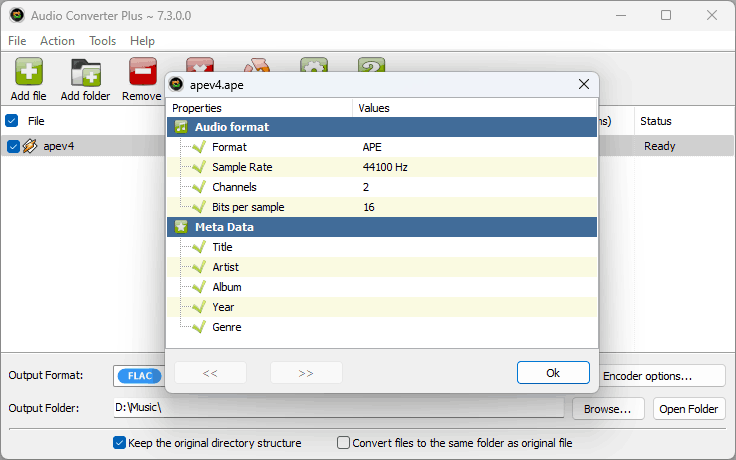
Task: Click the checkmark icon beside Bits per sample
Action: 199,207
